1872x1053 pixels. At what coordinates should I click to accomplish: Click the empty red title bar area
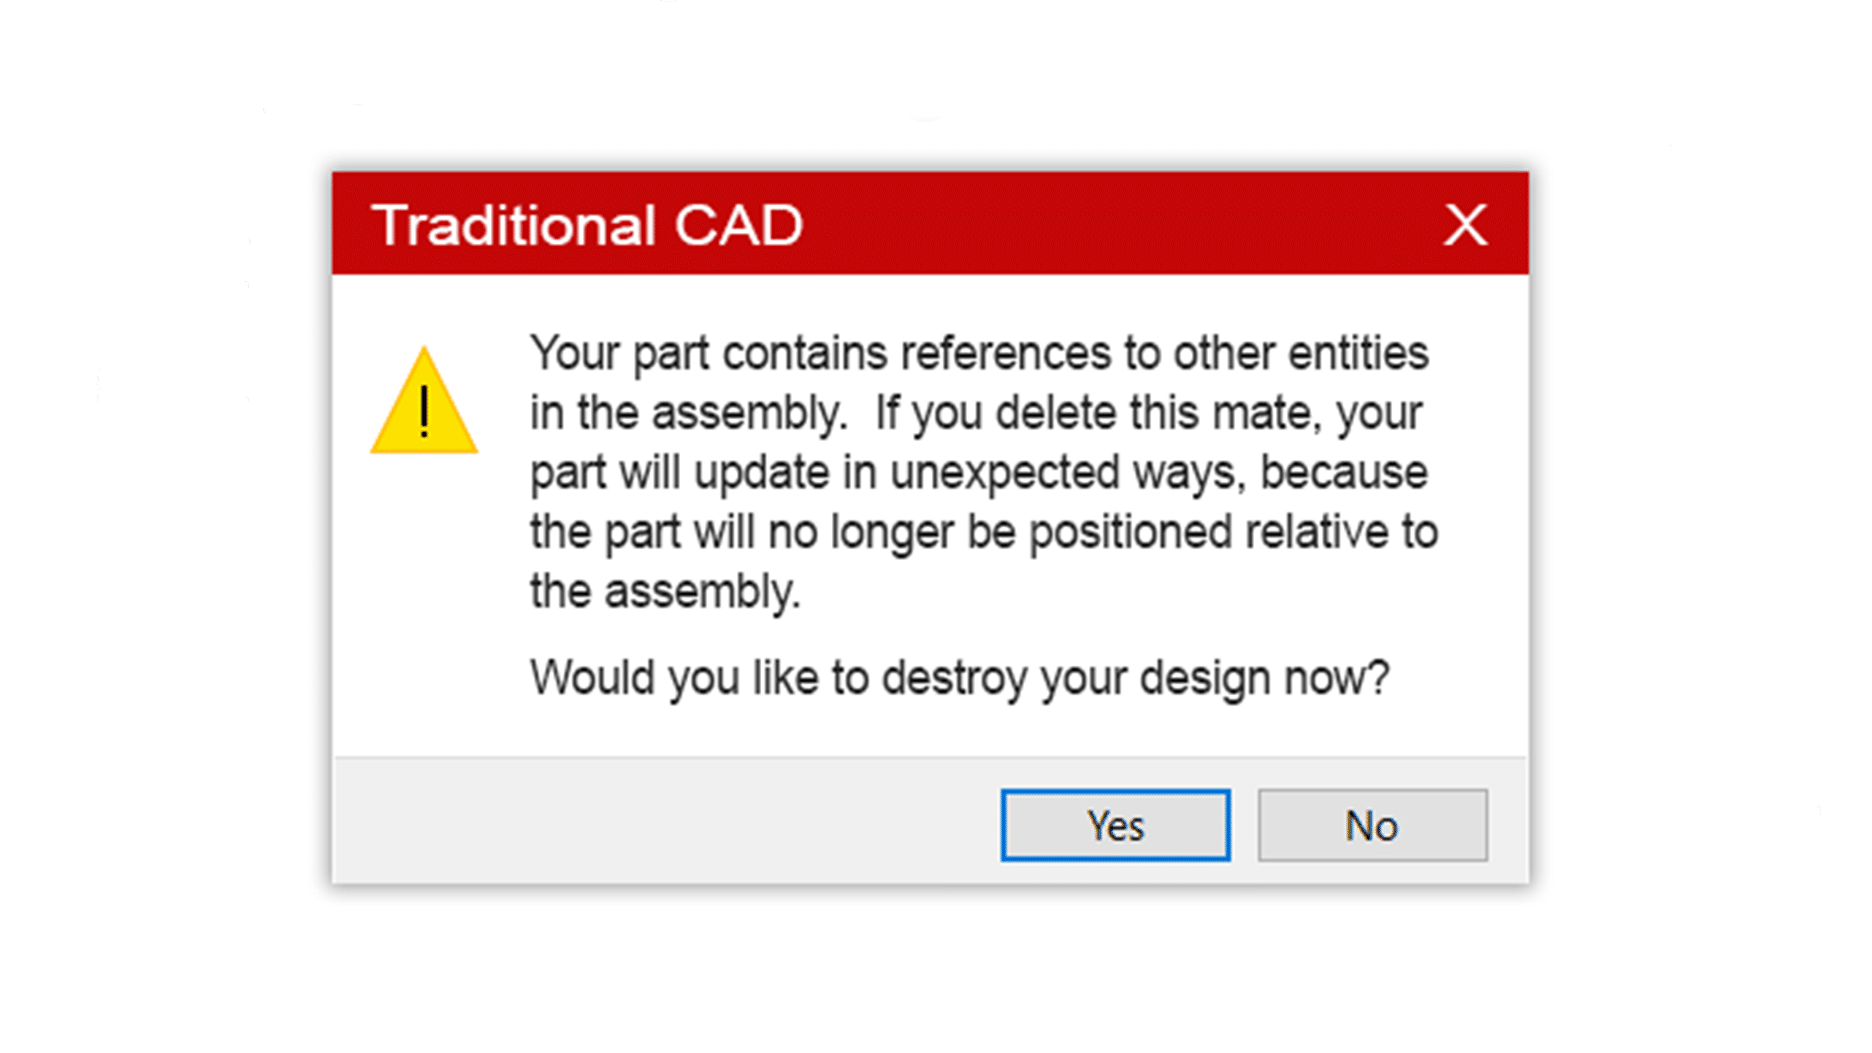click(1120, 224)
